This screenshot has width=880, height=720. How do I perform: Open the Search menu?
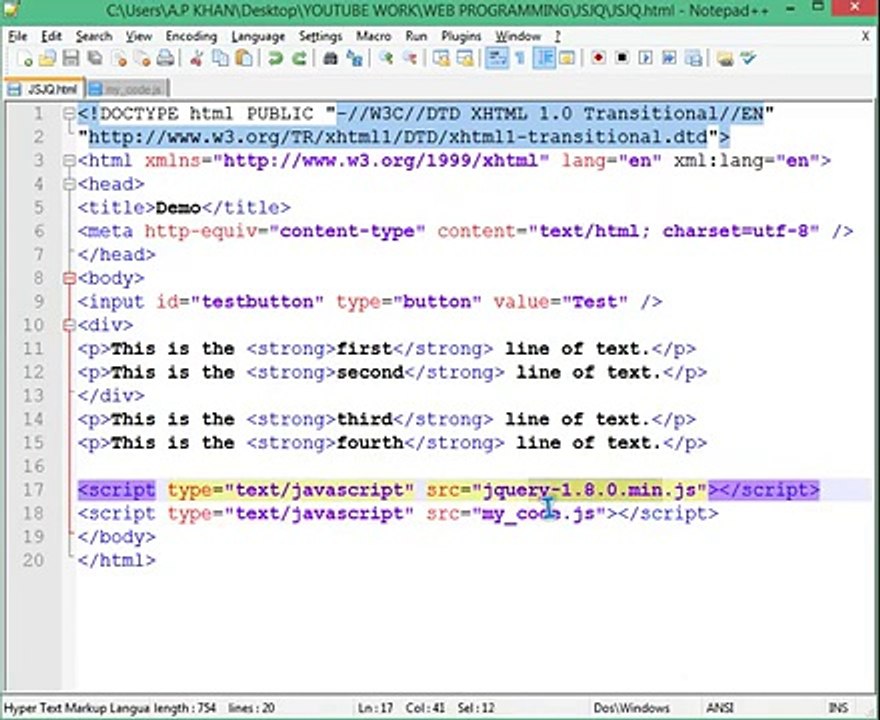(94, 36)
